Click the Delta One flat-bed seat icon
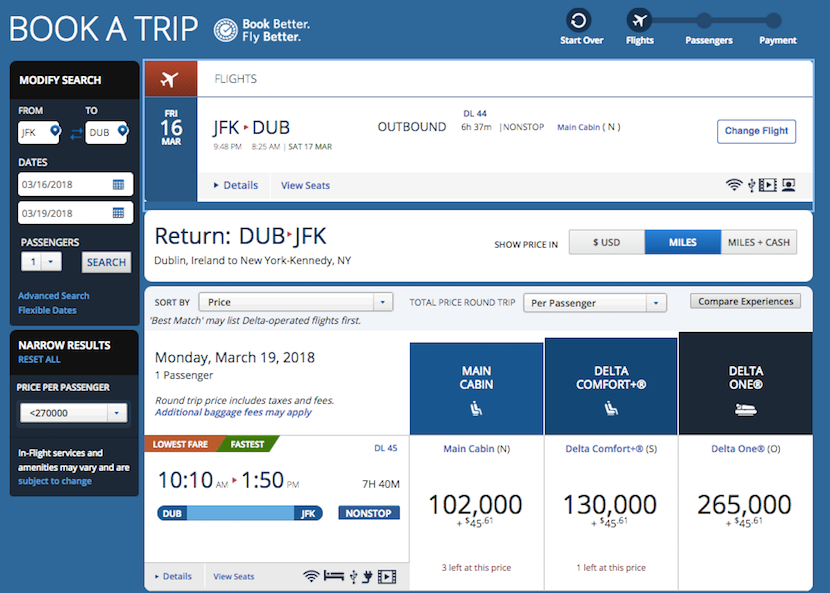Image resolution: width=830 pixels, height=593 pixels. click(x=745, y=409)
